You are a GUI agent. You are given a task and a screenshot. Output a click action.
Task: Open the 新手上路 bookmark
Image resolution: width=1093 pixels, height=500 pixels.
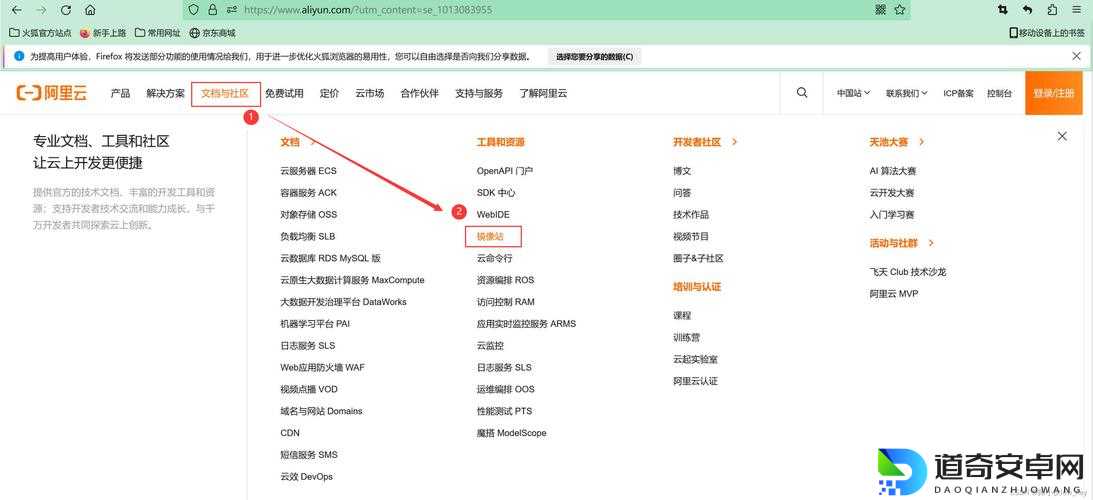click(x=103, y=33)
